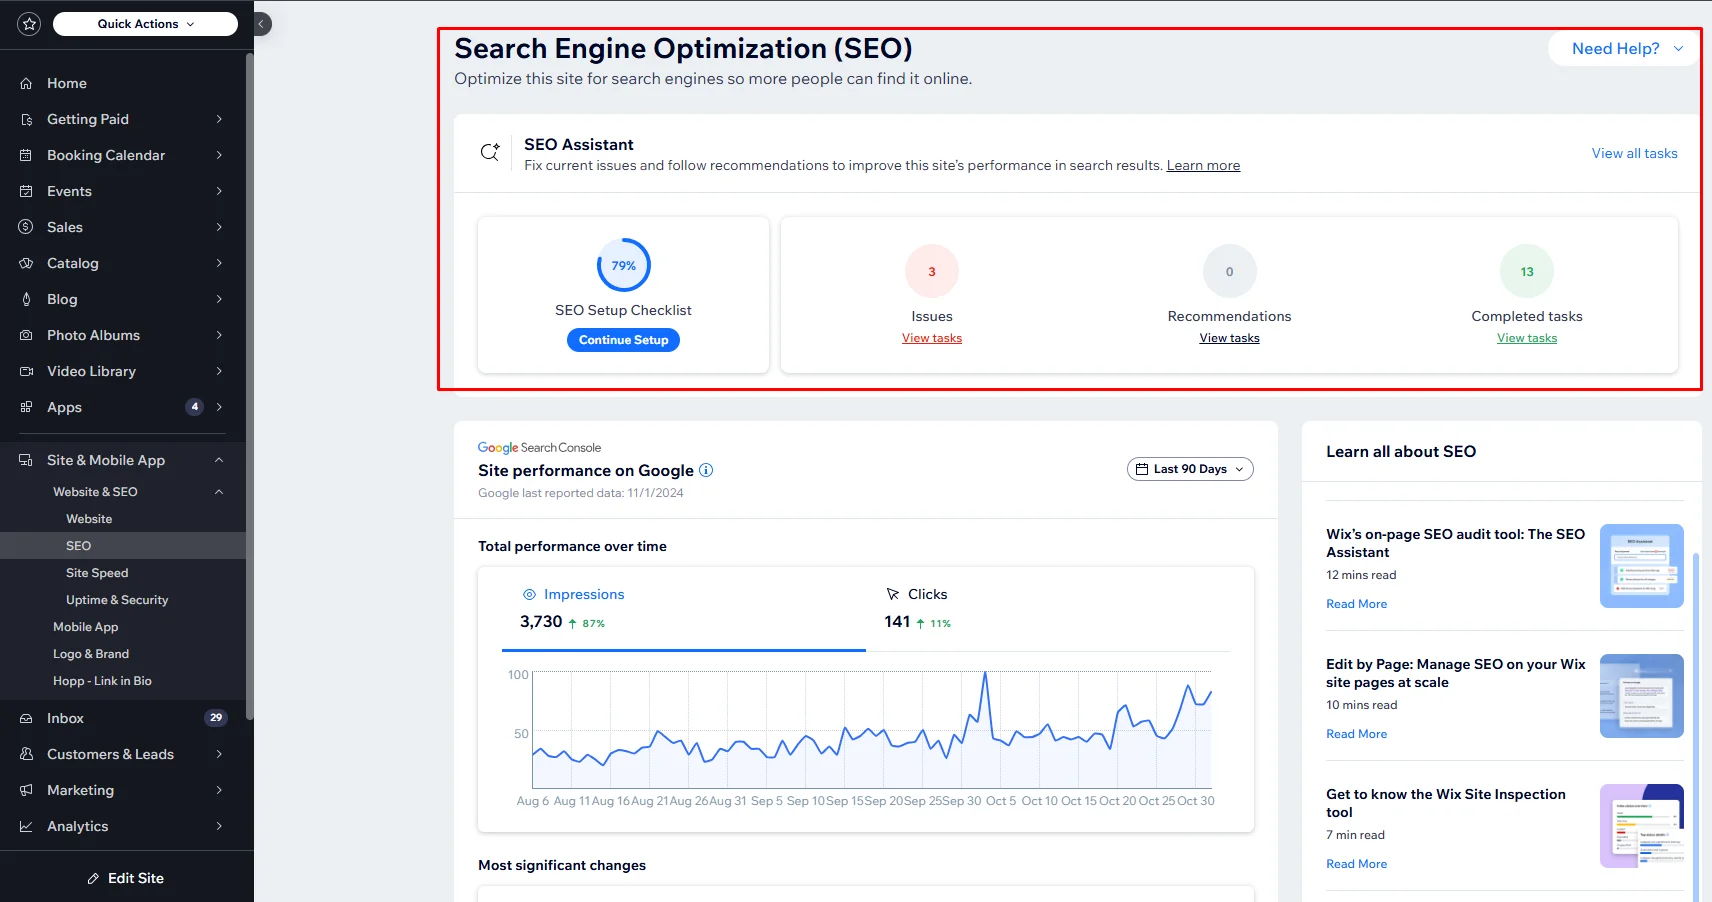Click the 29 notification badge on Inbox
Screen dimensions: 1712x902
216,718
